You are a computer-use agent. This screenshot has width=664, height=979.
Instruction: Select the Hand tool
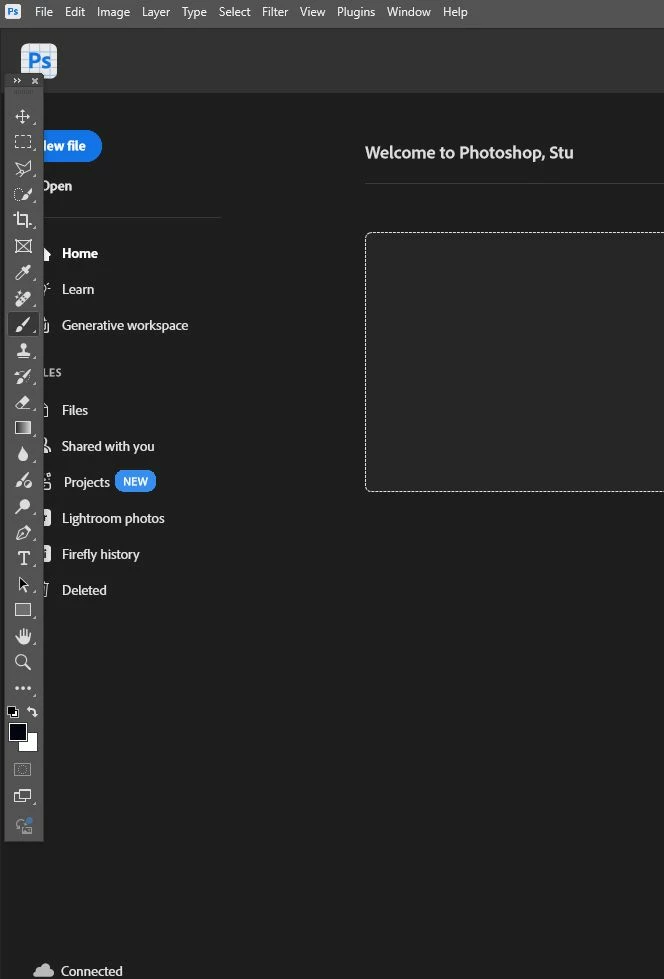click(x=23, y=636)
